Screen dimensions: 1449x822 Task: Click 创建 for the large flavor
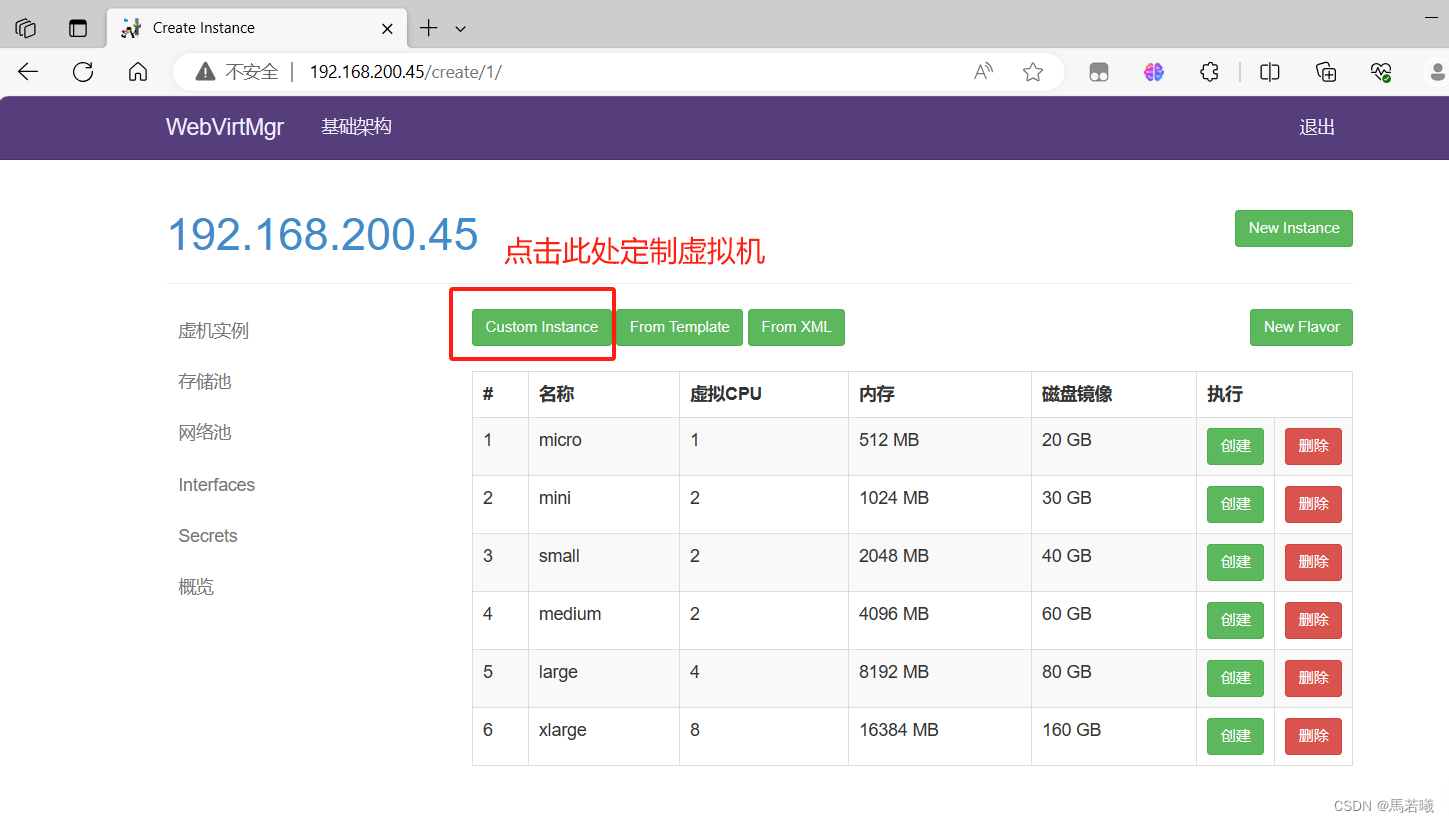click(1236, 678)
